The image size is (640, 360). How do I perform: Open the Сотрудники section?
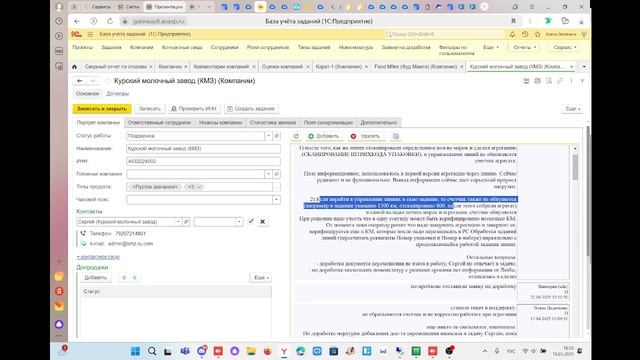point(224,47)
